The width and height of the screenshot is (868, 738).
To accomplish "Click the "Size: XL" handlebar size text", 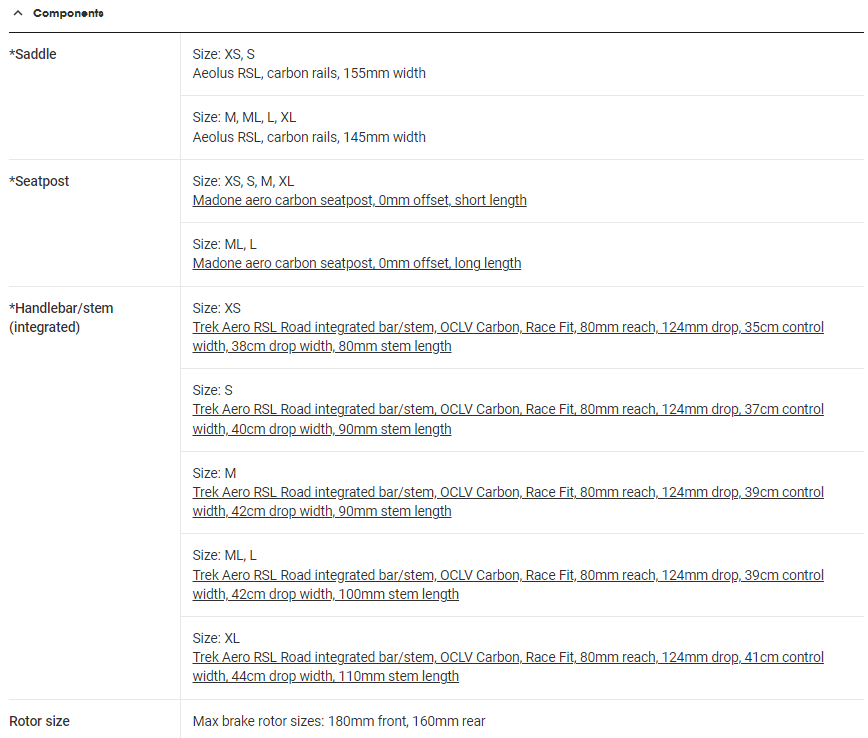I will 216,638.
